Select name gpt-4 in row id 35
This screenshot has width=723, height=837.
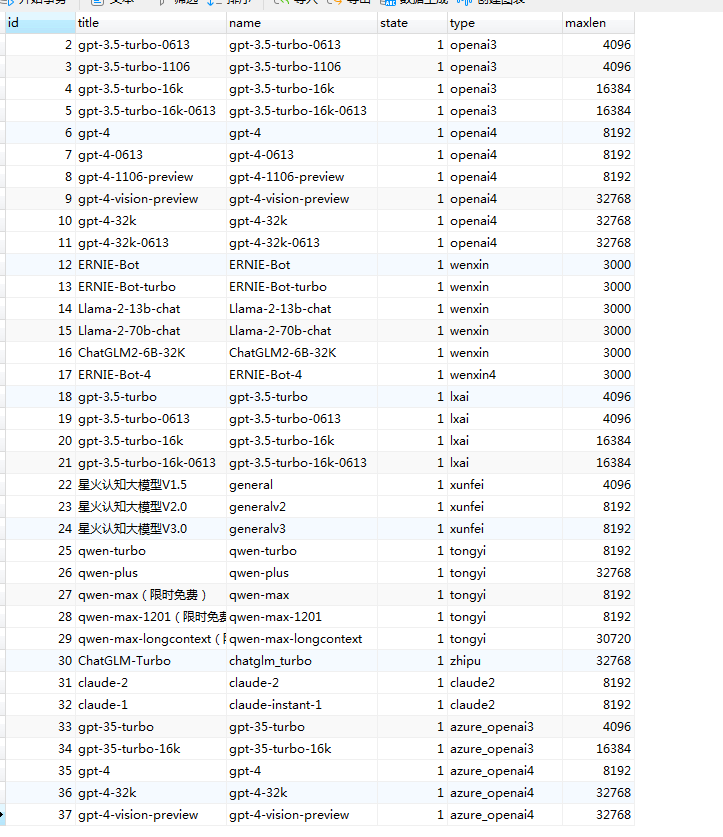(x=302, y=770)
